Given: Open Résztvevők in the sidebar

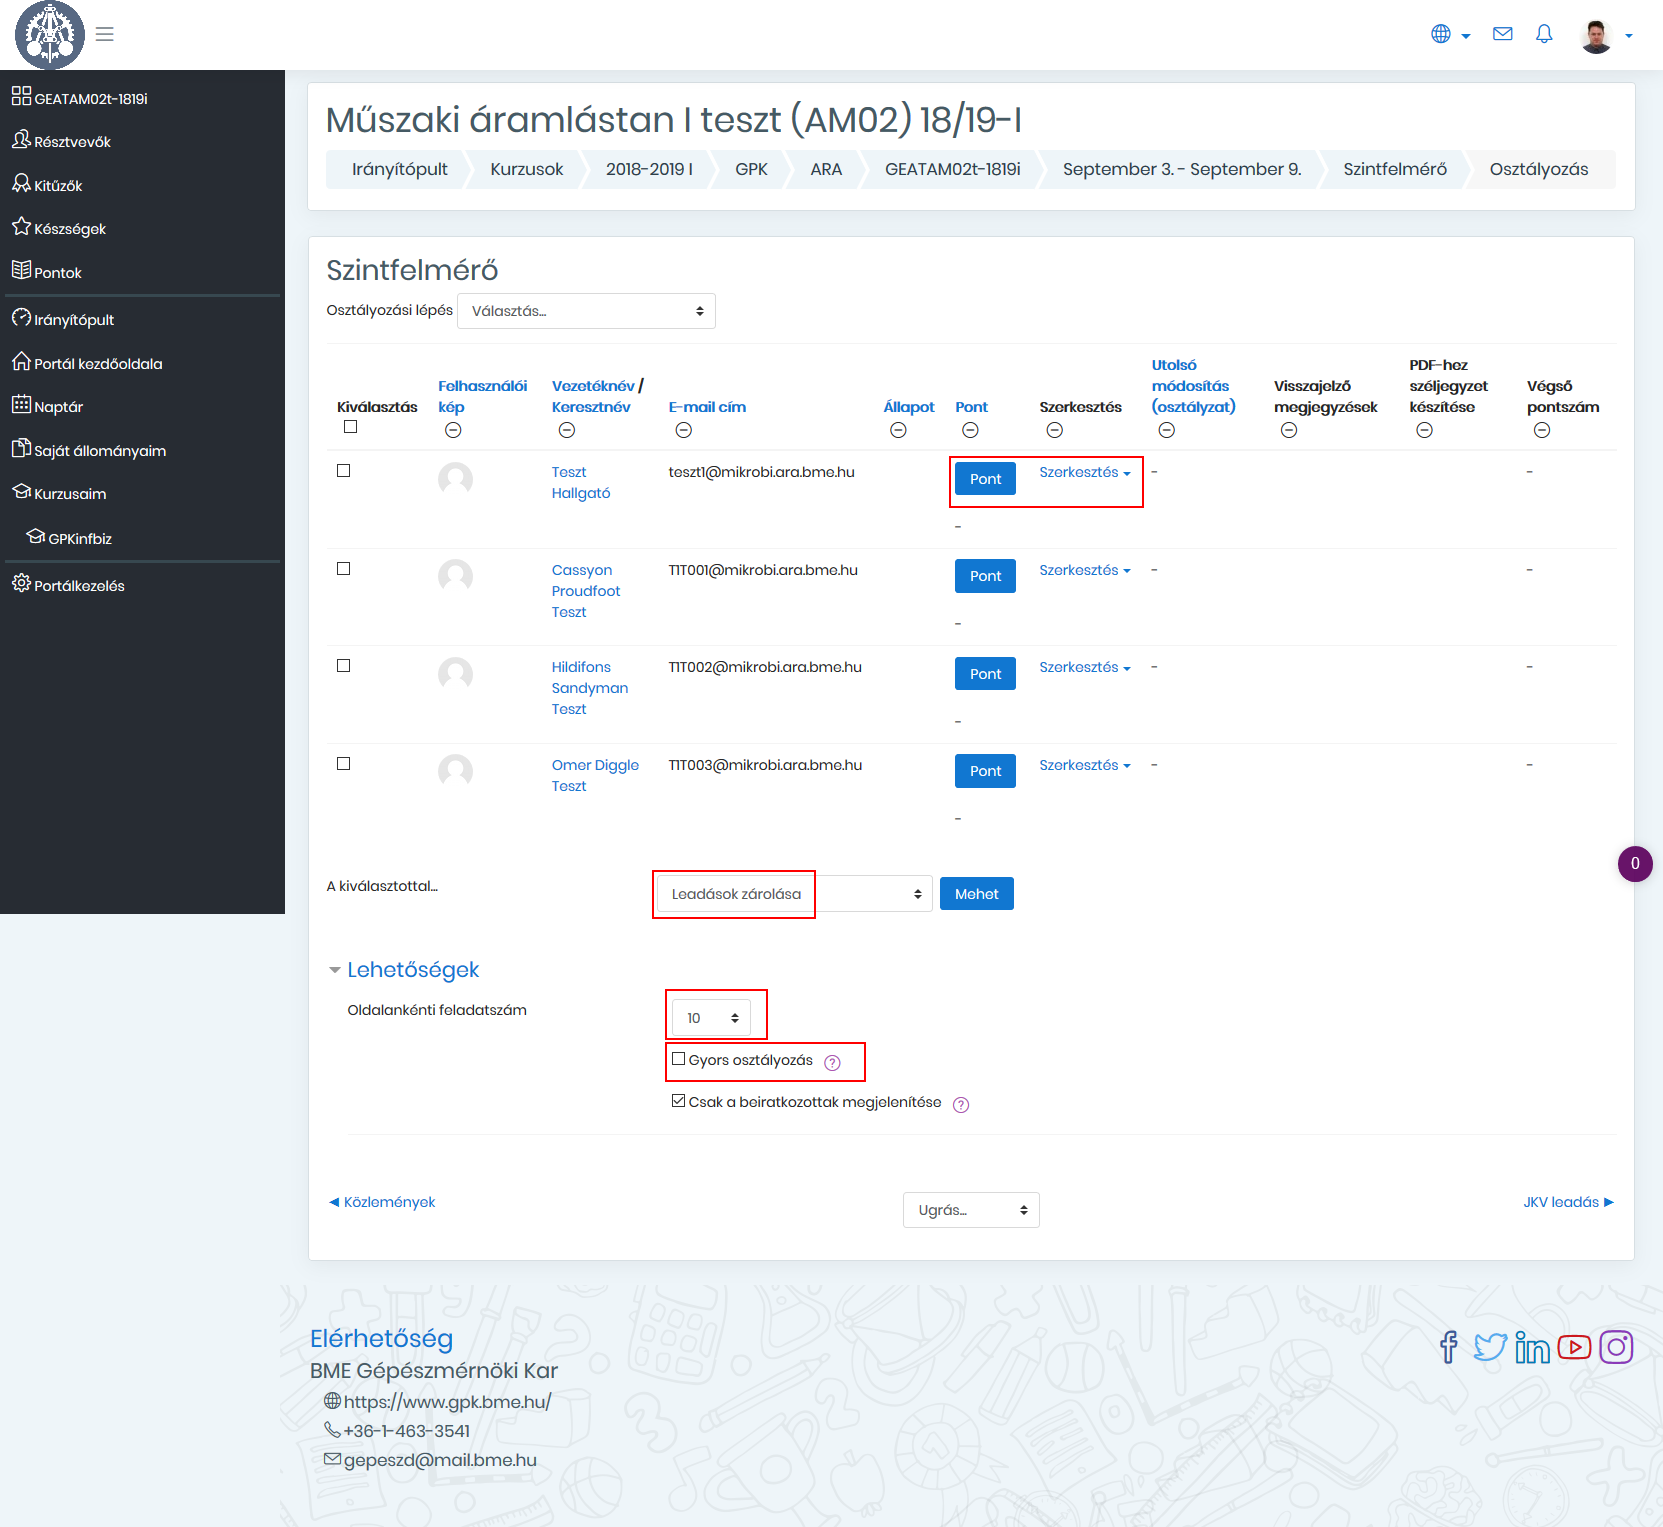Looking at the screenshot, I should [72, 142].
